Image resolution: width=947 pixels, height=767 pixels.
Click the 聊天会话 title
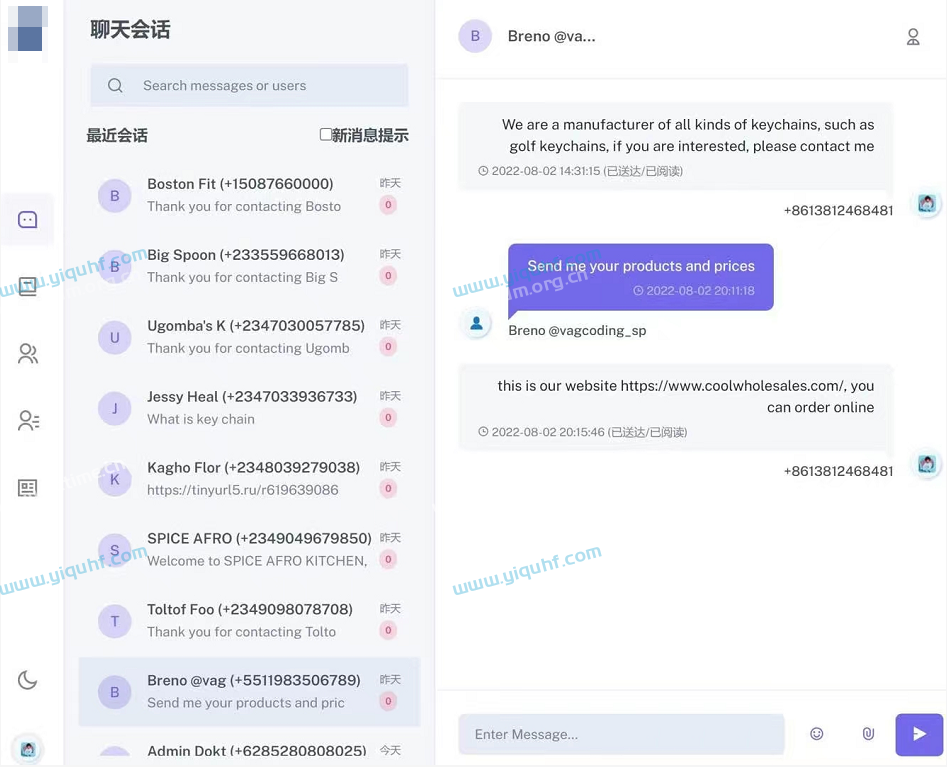(x=130, y=29)
